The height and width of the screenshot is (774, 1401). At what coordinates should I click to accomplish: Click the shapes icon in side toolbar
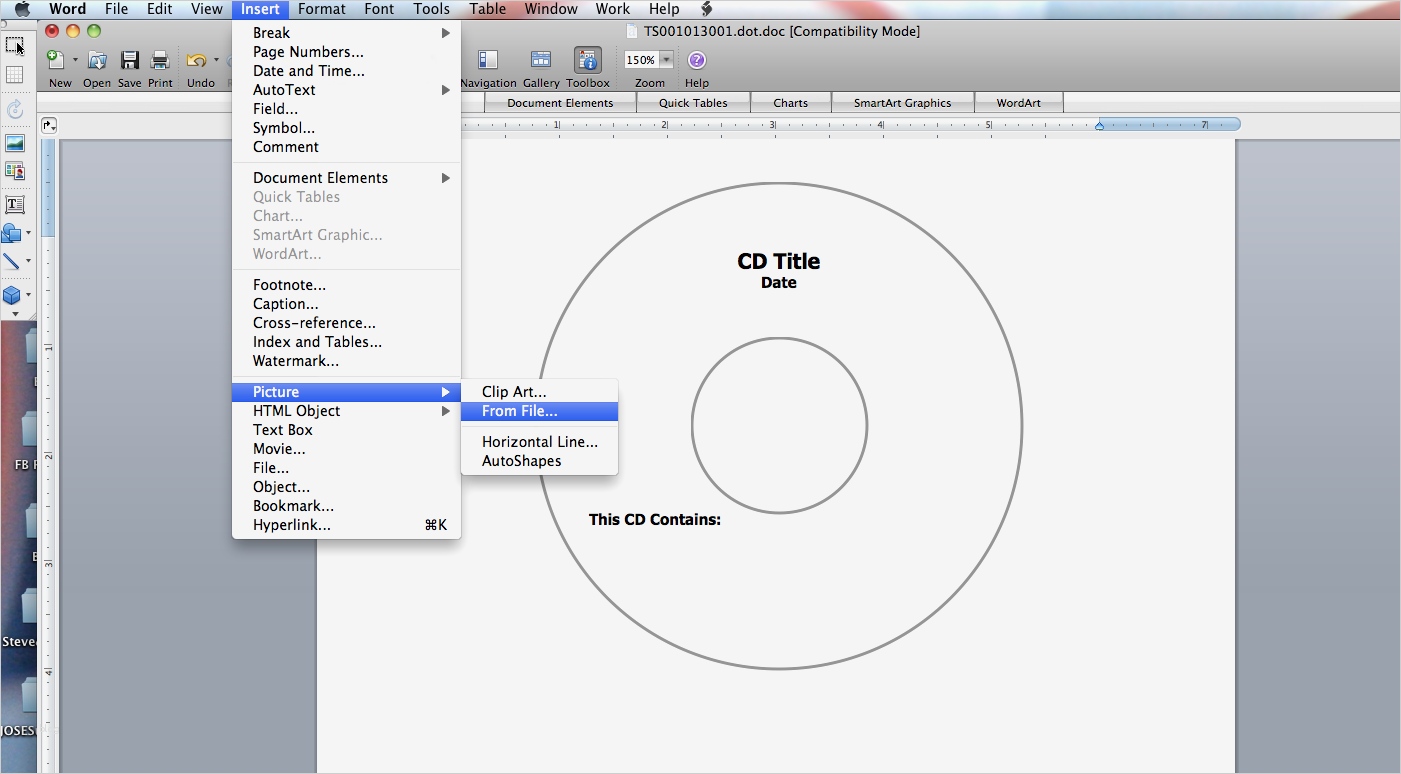click(12, 233)
